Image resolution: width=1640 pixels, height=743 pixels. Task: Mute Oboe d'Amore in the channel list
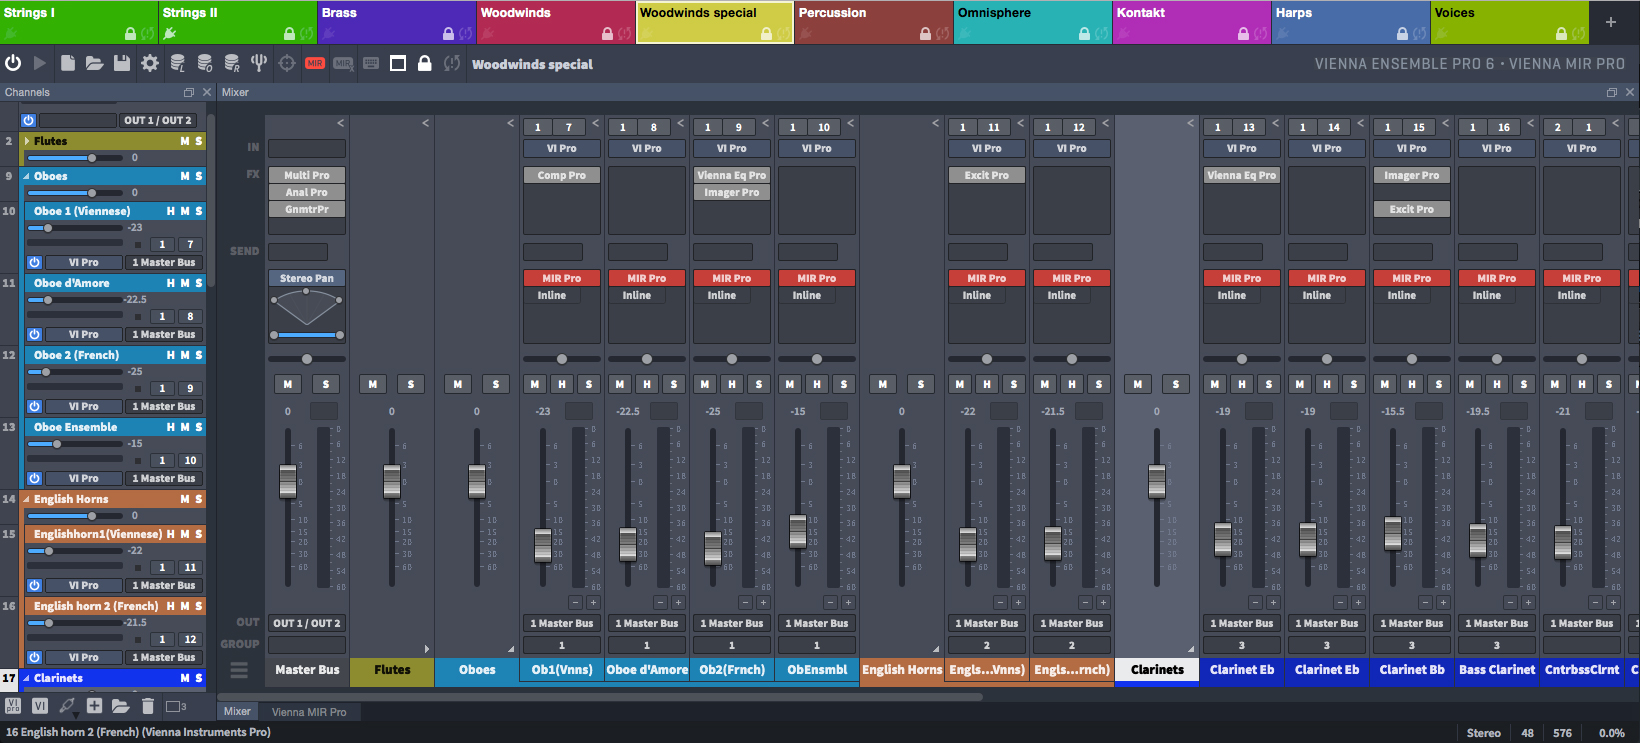coord(185,283)
